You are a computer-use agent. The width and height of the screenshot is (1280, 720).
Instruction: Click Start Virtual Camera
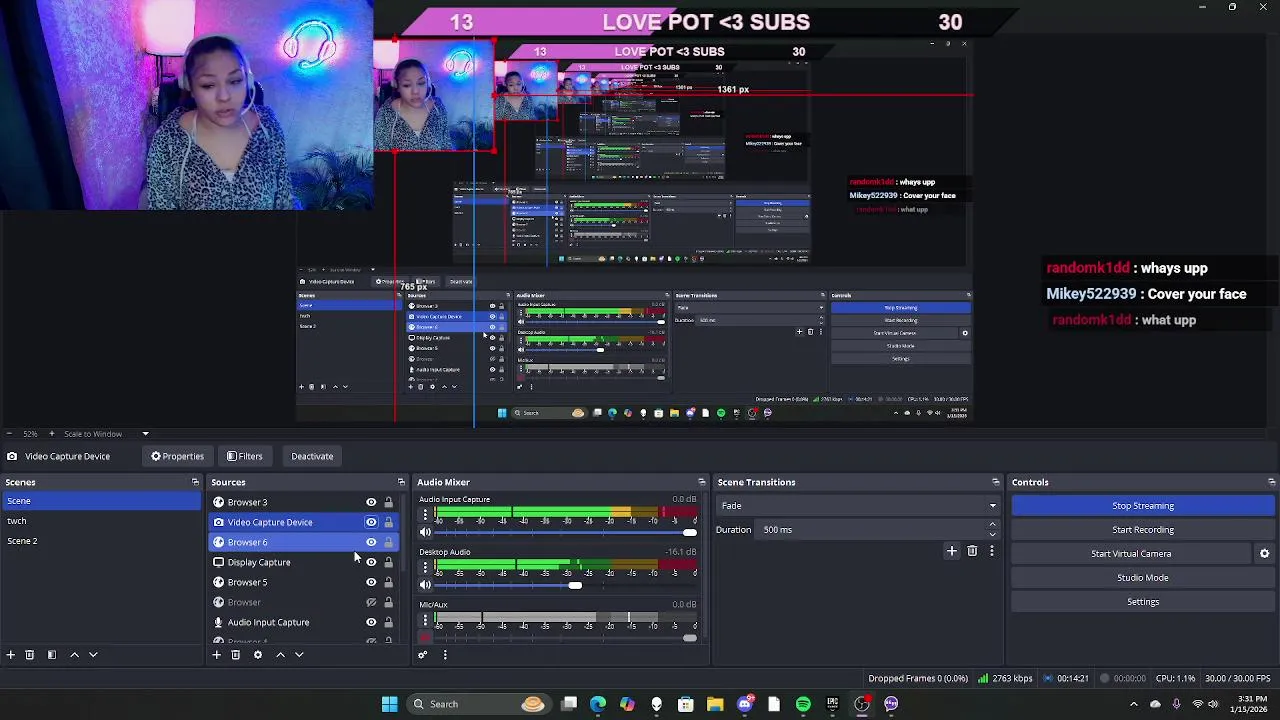(1131, 554)
